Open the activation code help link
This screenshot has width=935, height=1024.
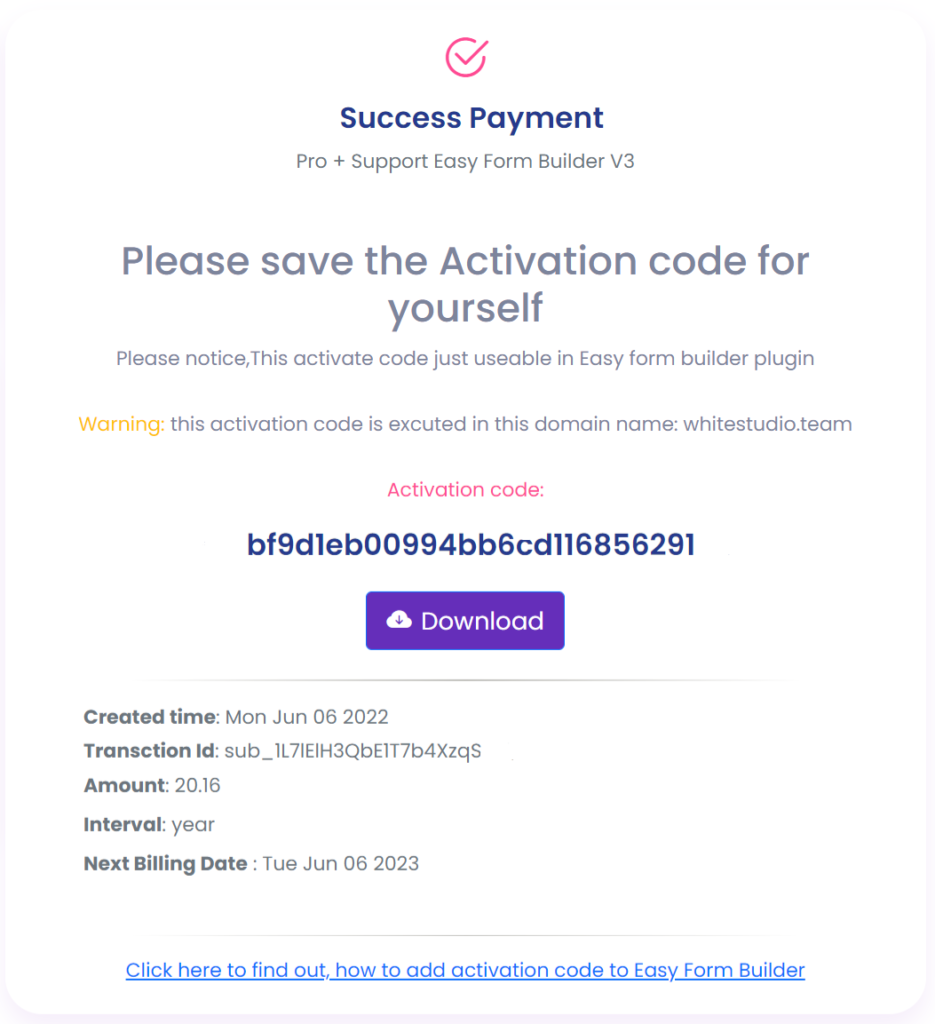tap(465, 970)
